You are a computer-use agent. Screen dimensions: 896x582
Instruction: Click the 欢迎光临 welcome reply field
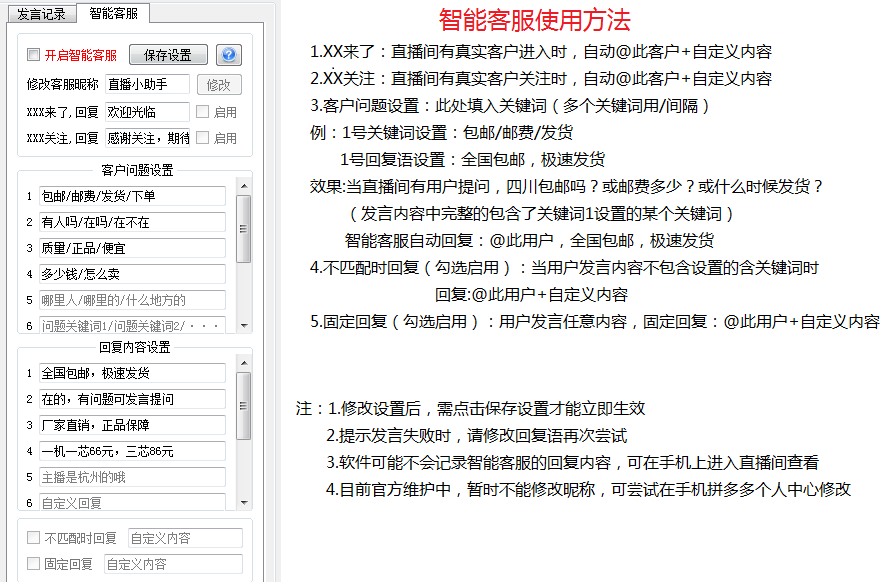click(x=146, y=112)
